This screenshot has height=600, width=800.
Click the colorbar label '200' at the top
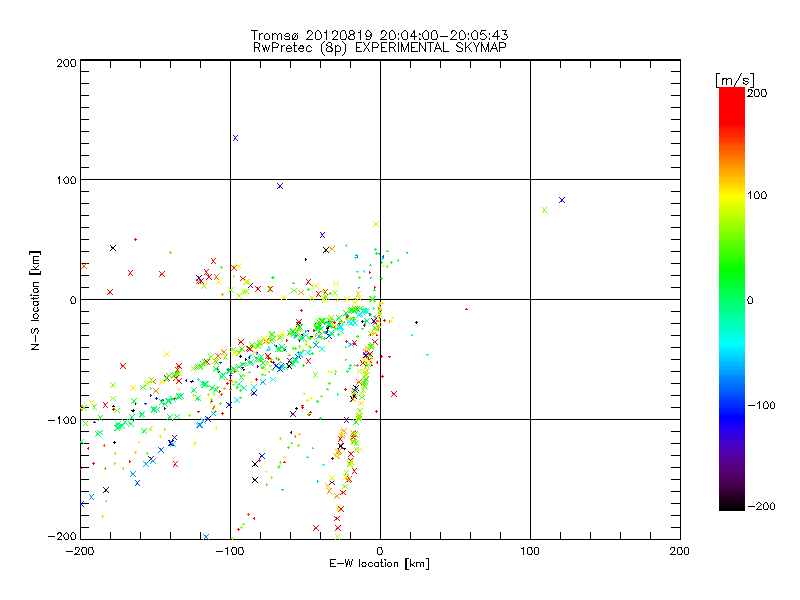(757, 93)
